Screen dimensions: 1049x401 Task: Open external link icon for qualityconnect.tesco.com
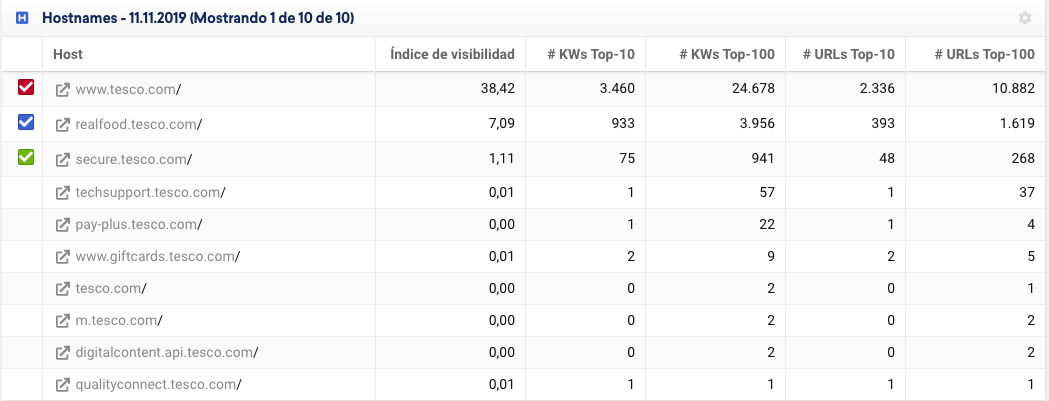(62, 385)
